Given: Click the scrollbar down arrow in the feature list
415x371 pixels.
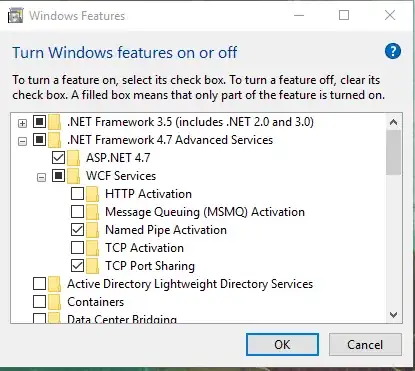Looking at the screenshot, I should 393,315.
